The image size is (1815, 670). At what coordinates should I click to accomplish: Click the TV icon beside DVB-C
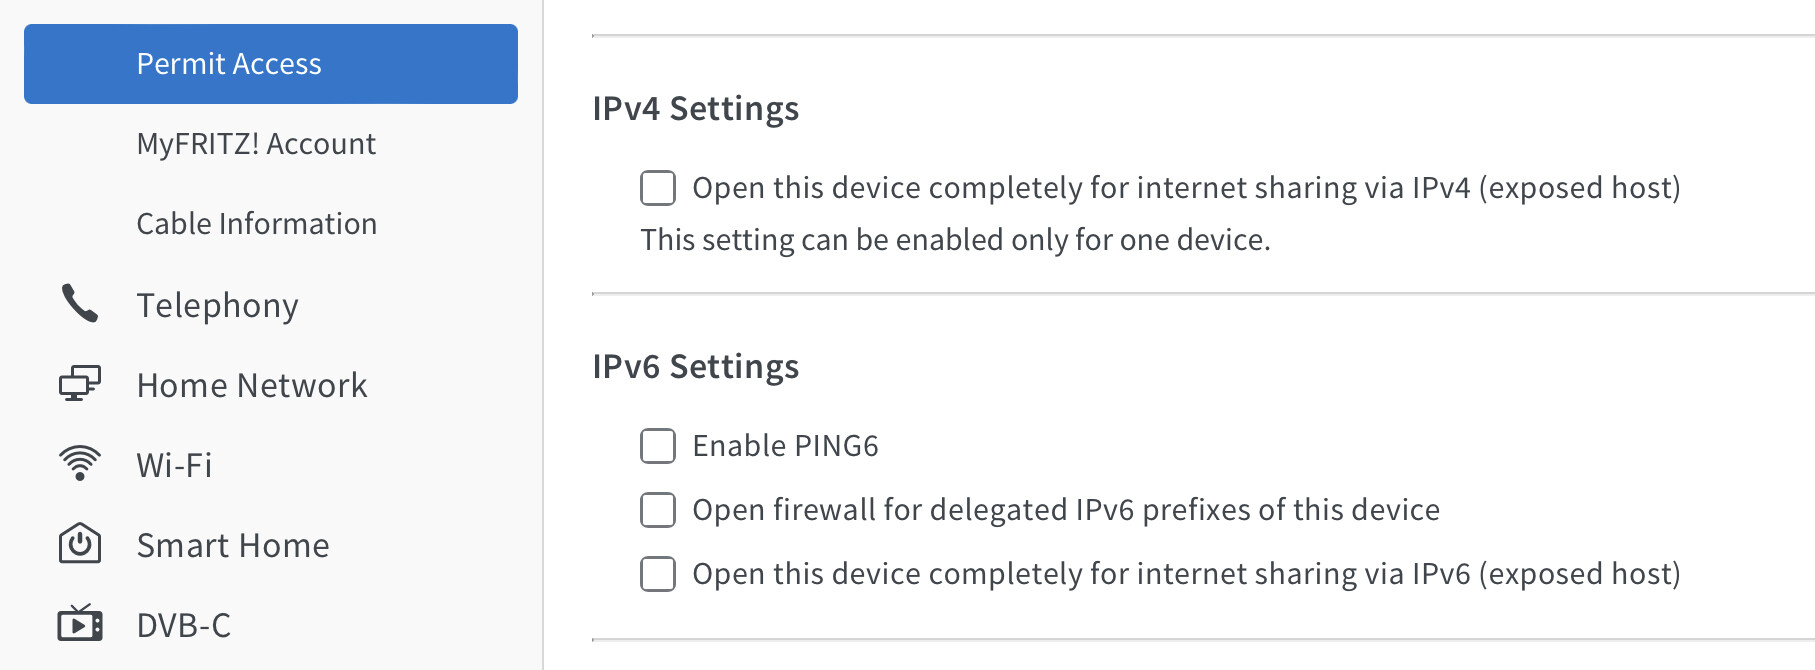point(80,624)
